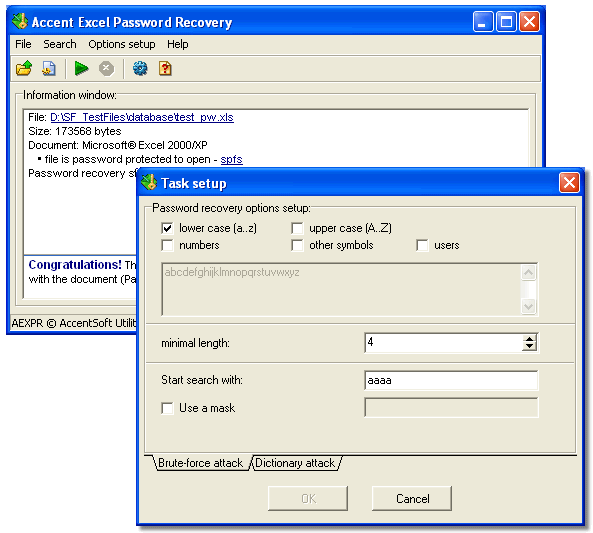Screen dimensions: 593x533
Task: Open the Help menu
Action: tap(178, 44)
